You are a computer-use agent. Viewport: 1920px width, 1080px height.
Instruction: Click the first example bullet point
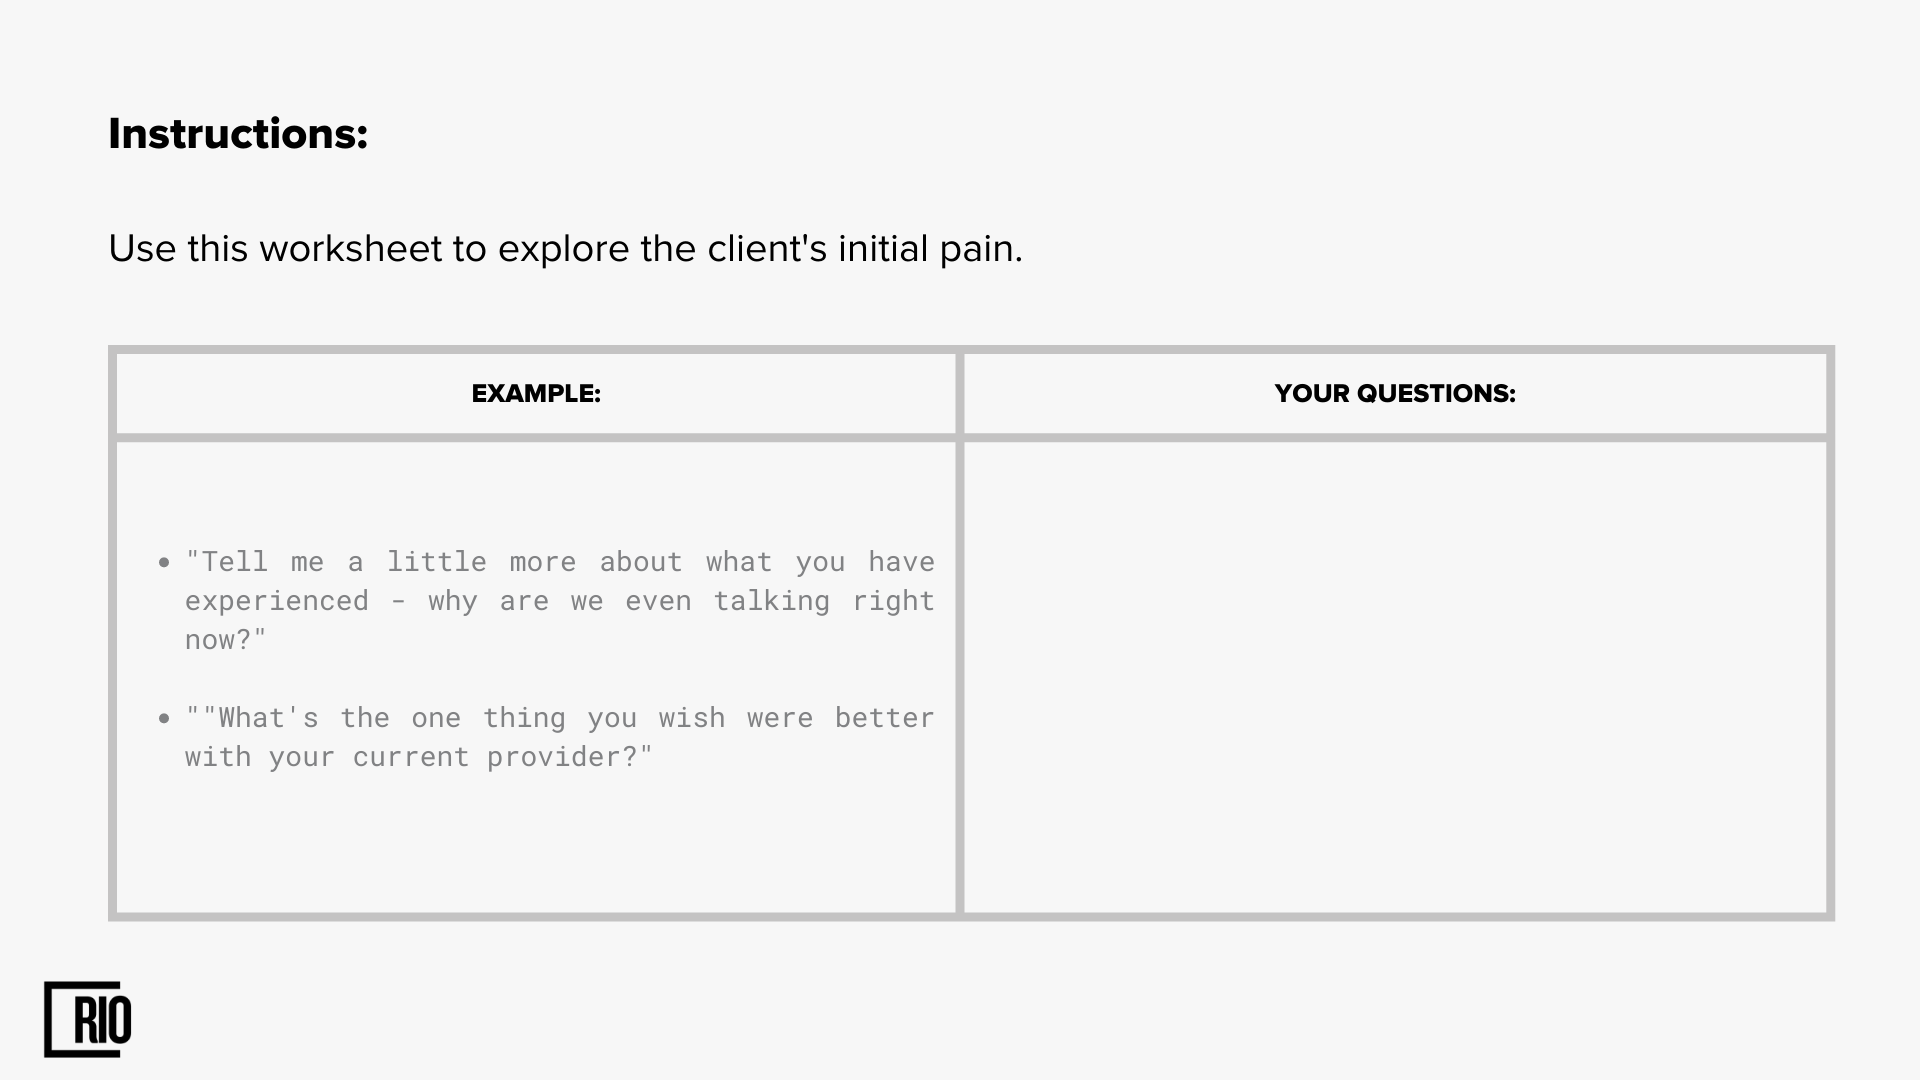pos(165,563)
